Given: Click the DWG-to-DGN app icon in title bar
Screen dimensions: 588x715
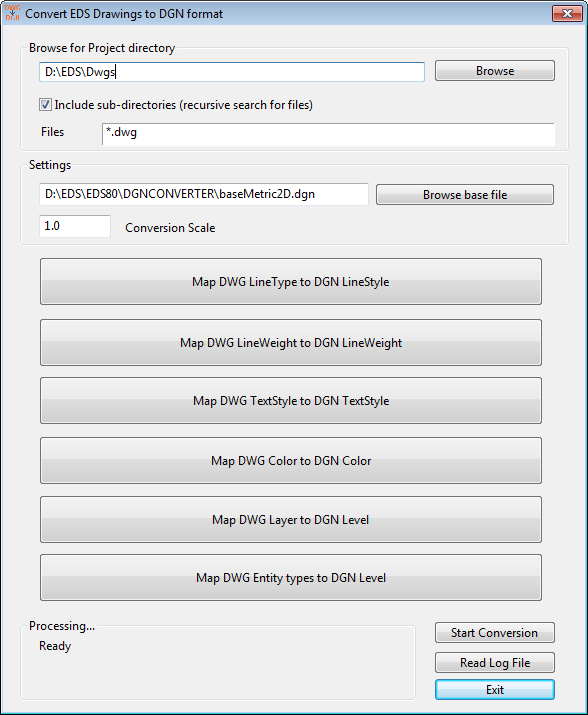Looking at the screenshot, I should 12,13.
